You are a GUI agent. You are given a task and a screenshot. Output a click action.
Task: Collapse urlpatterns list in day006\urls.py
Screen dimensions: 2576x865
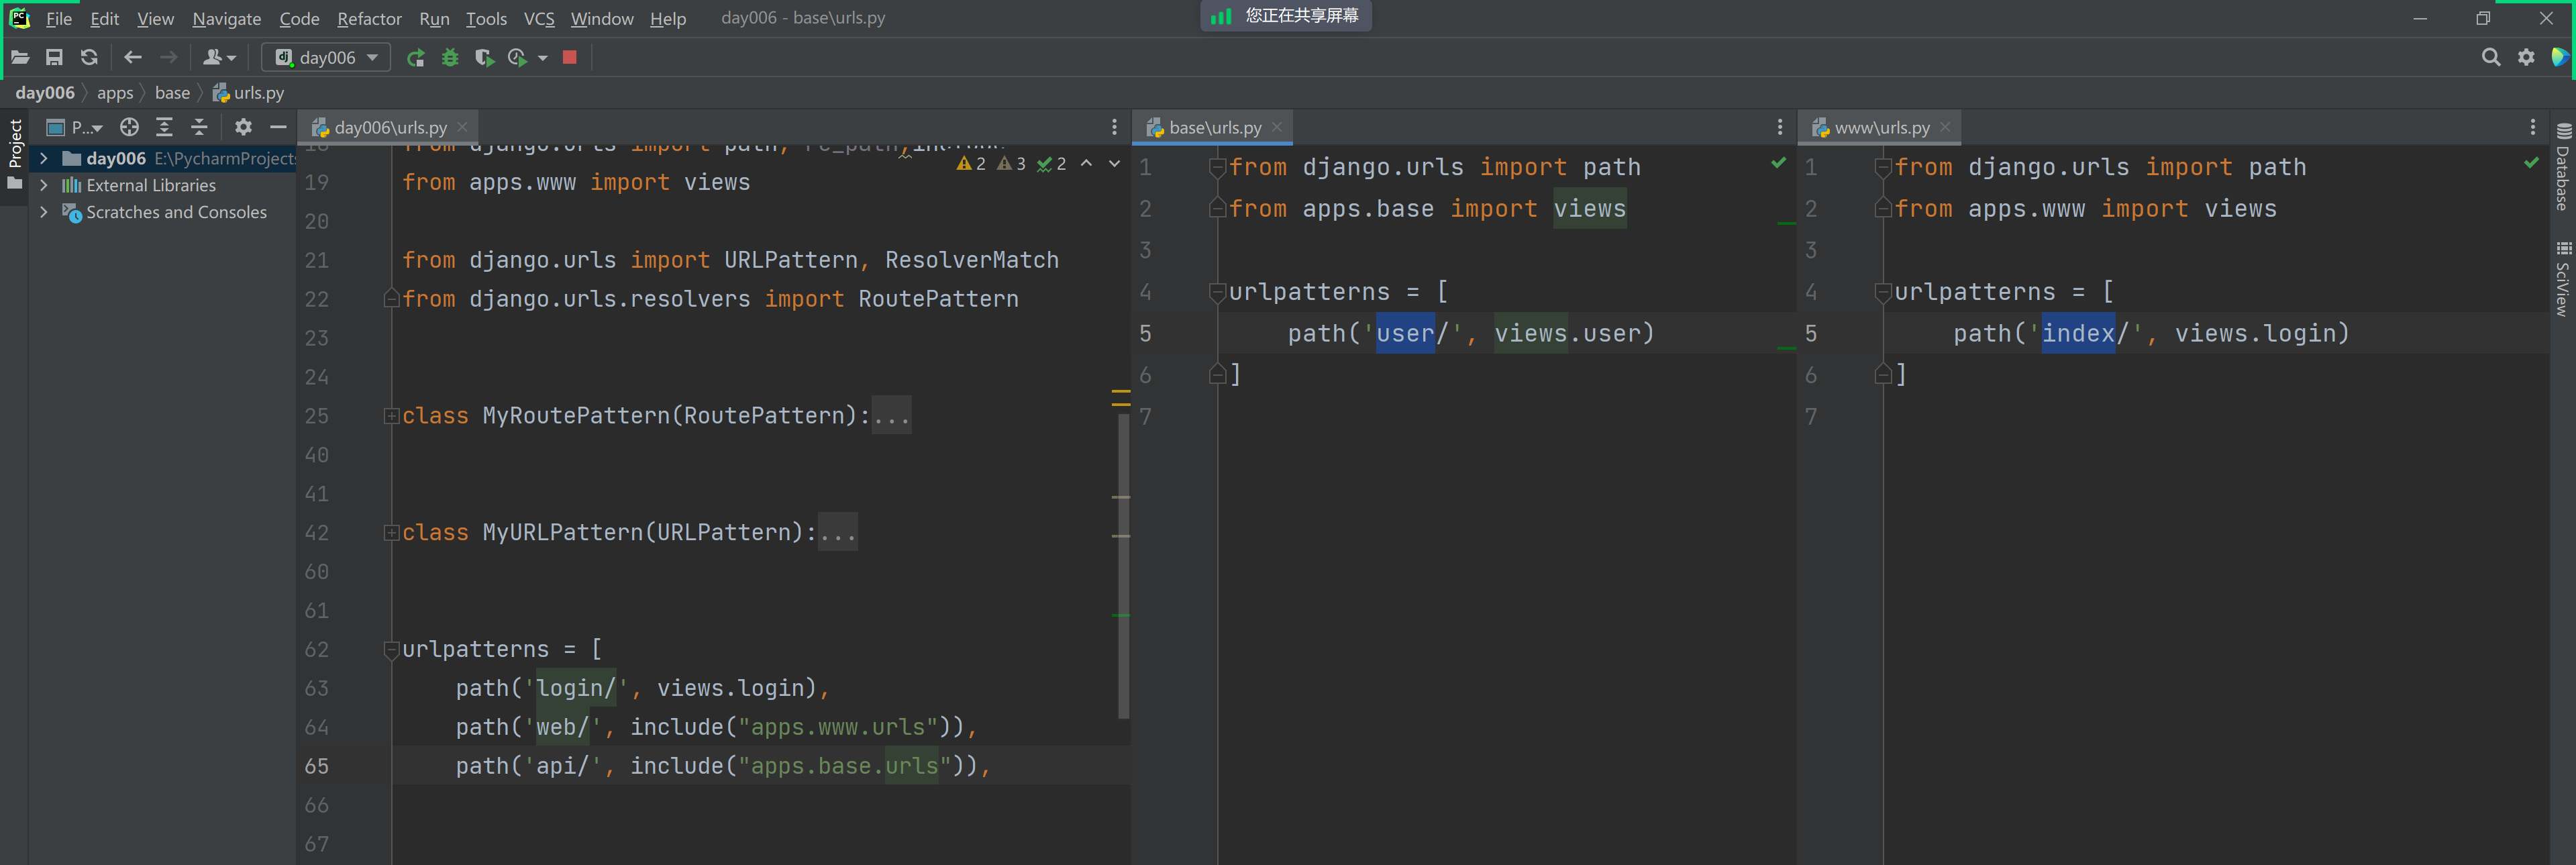tap(392, 650)
